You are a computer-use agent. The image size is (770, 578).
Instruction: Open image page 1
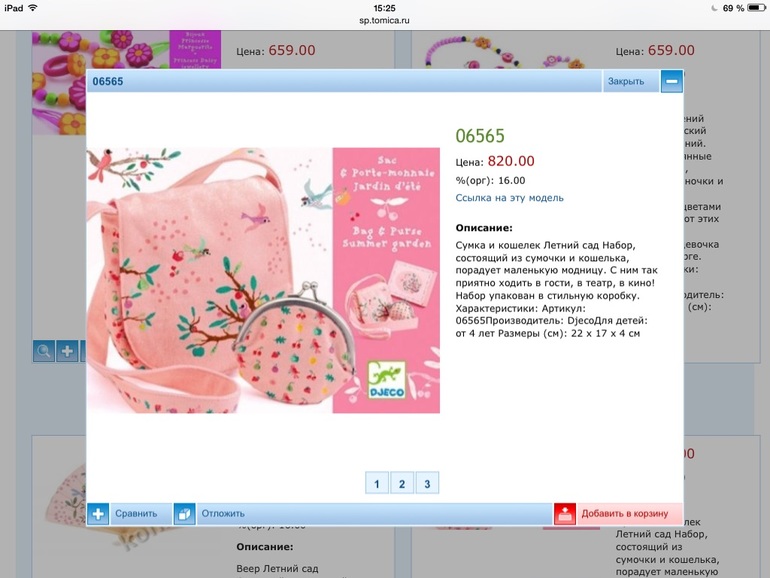pyautogui.click(x=377, y=483)
